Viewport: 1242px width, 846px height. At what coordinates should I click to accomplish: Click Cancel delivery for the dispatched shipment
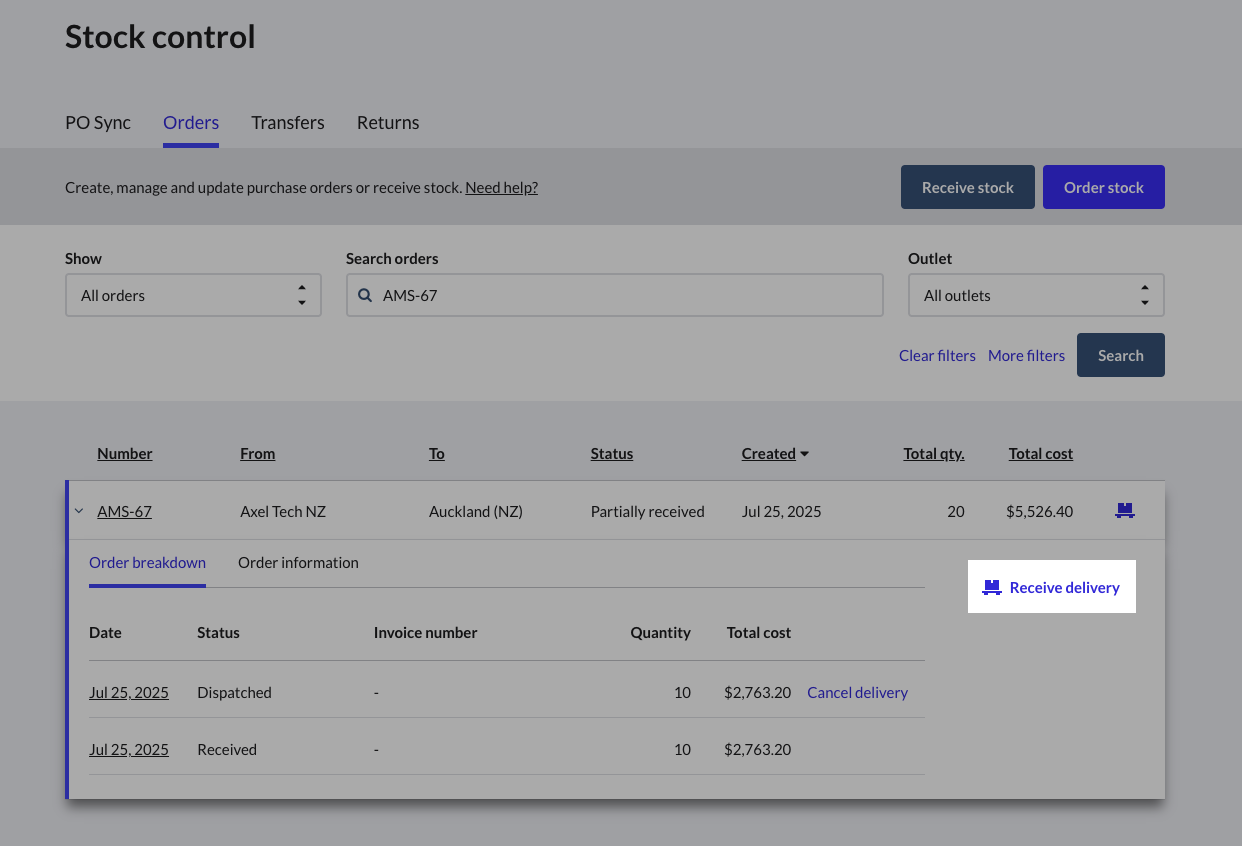pos(857,692)
